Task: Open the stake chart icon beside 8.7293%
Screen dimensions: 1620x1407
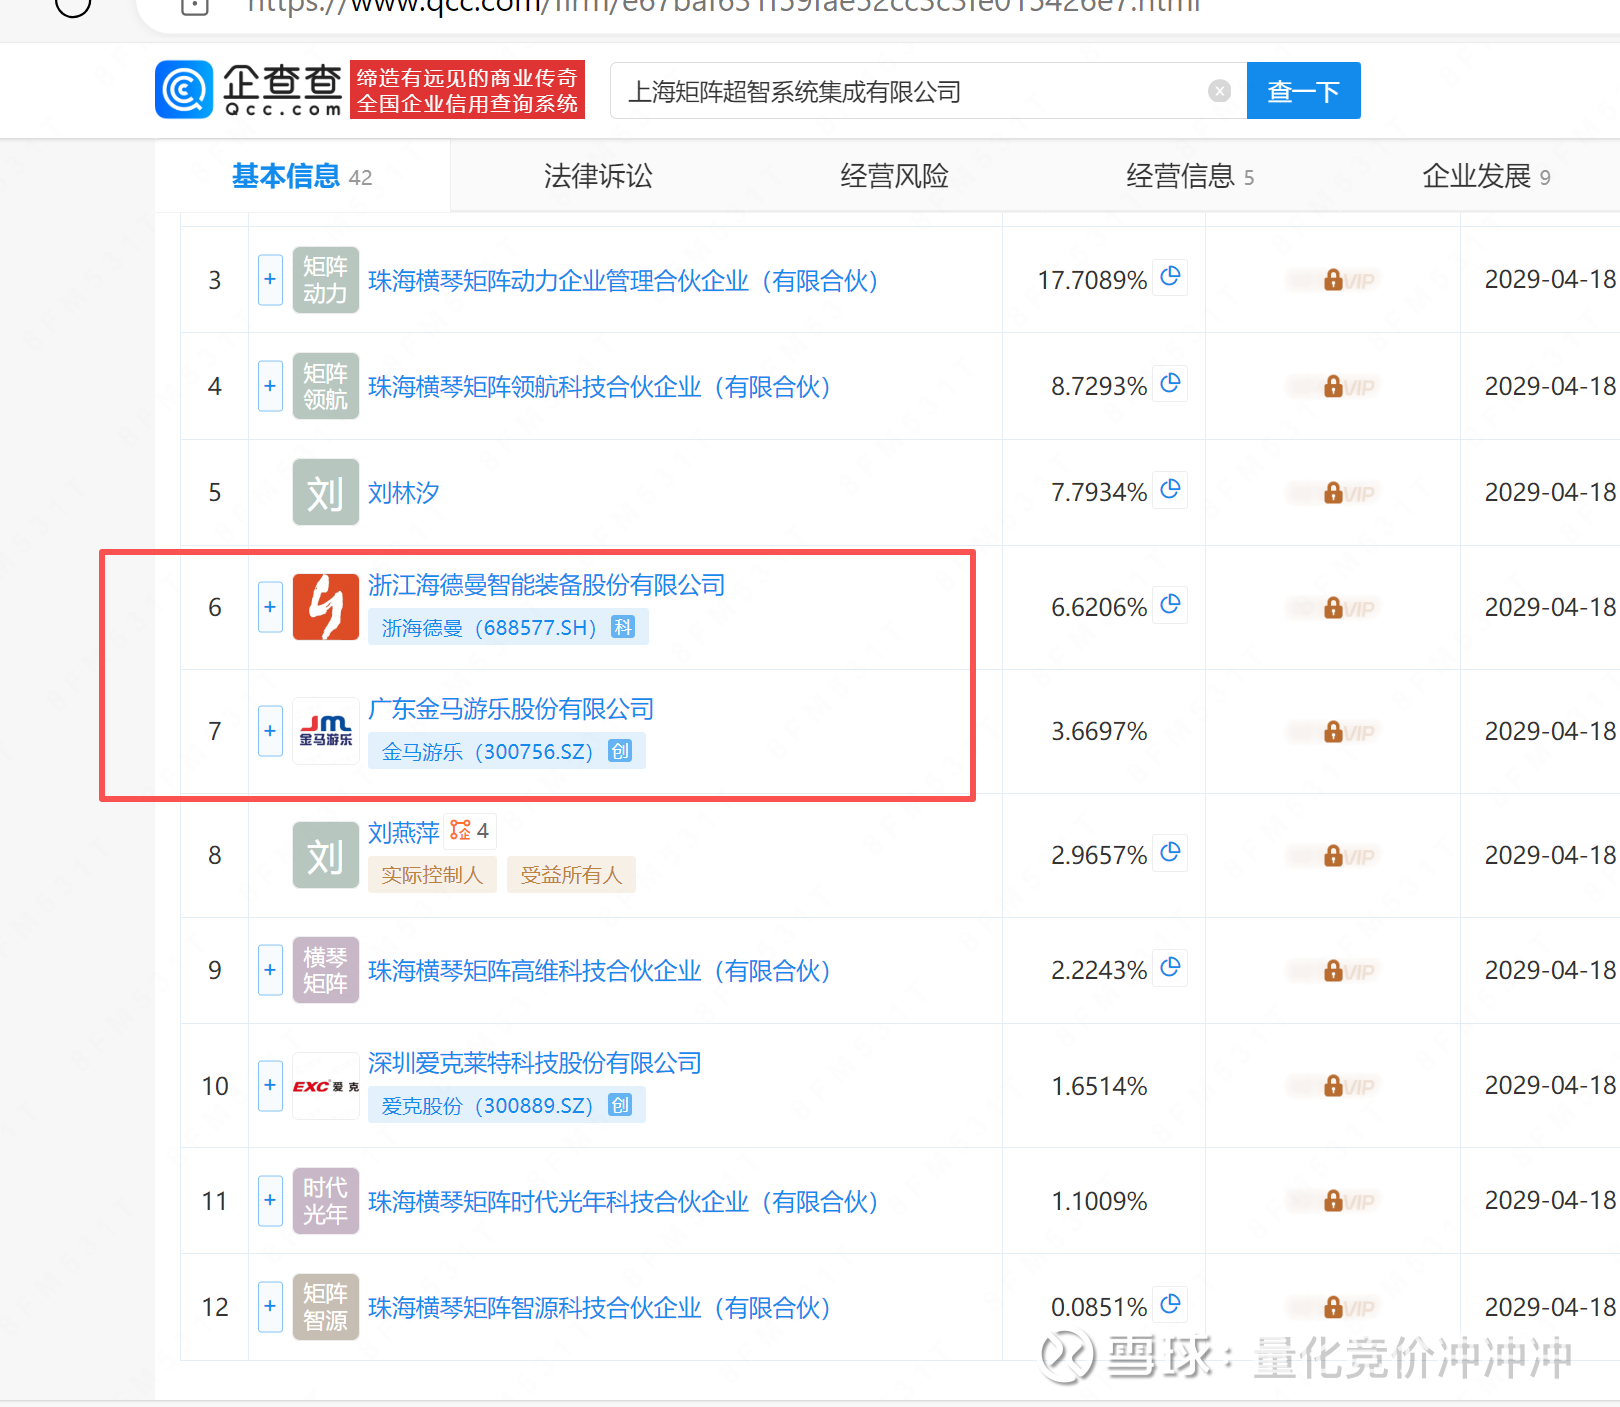Action: (1171, 383)
